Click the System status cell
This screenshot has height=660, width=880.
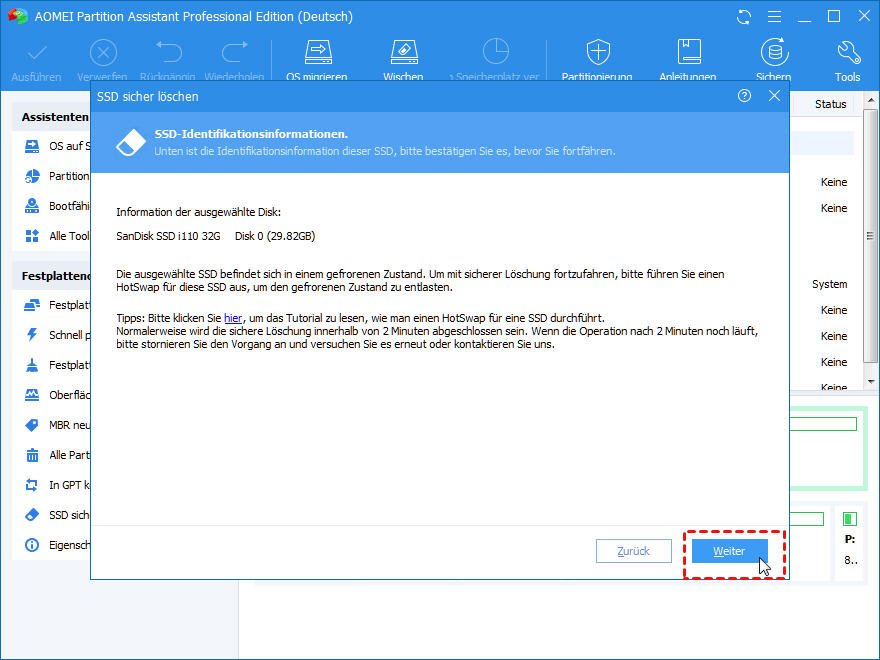click(x=829, y=285)
